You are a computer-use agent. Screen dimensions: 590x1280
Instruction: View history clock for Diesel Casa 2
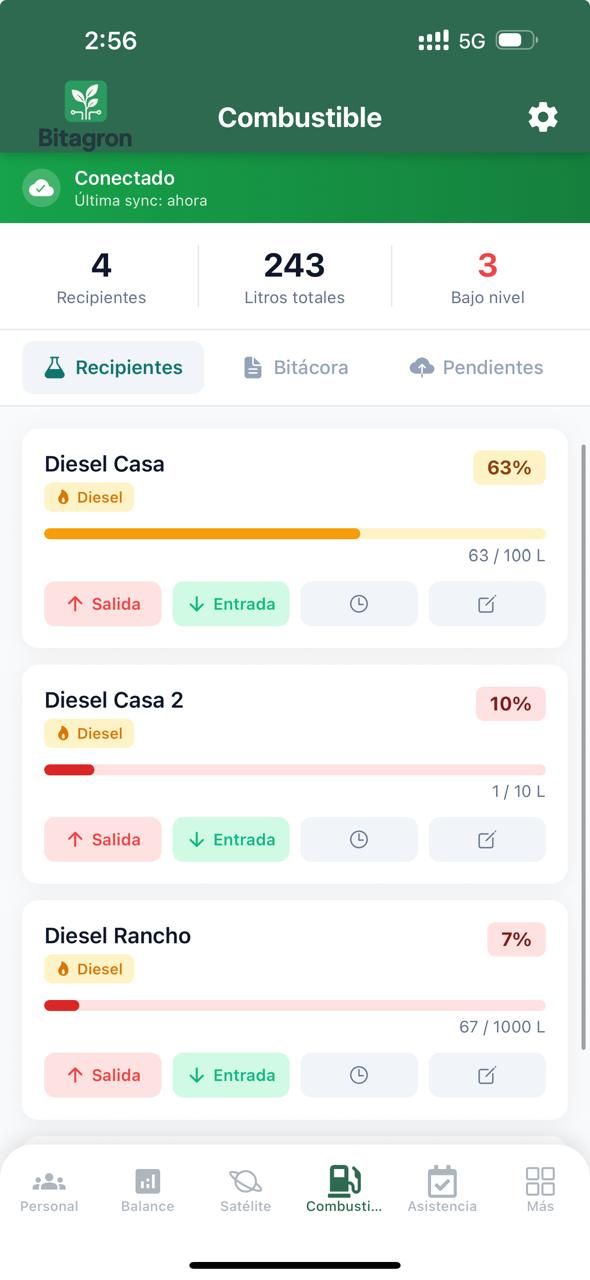coord(359,840)
